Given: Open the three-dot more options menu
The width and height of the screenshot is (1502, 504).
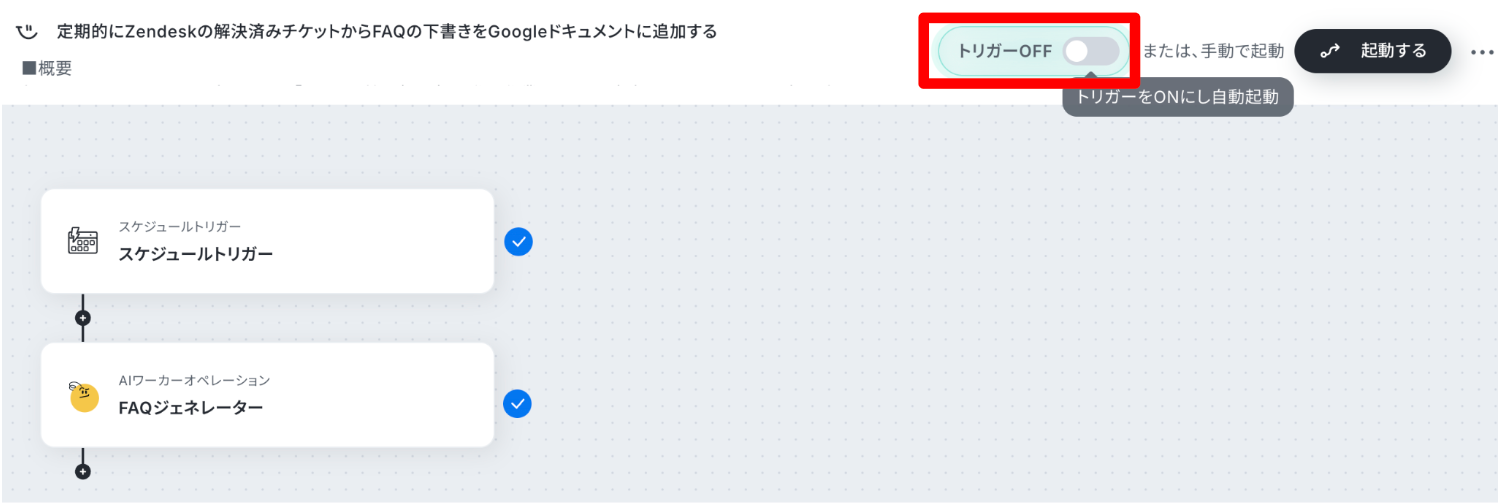Looking at the screenshot, I should point(1481,52).
